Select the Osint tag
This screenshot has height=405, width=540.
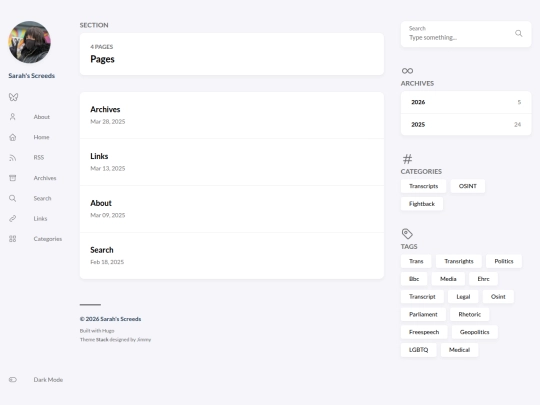coord(498,297)
